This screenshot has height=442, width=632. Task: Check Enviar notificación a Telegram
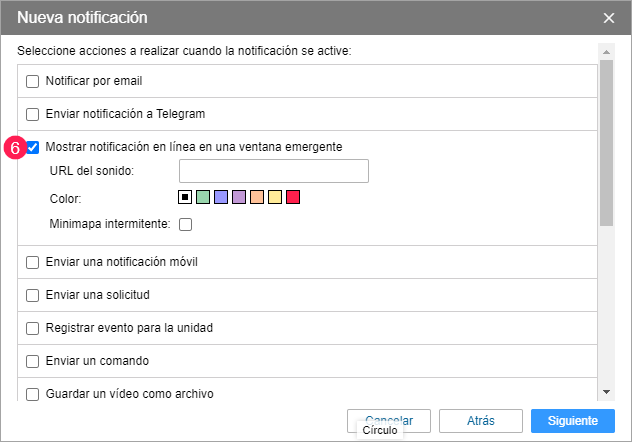[33, 114]
